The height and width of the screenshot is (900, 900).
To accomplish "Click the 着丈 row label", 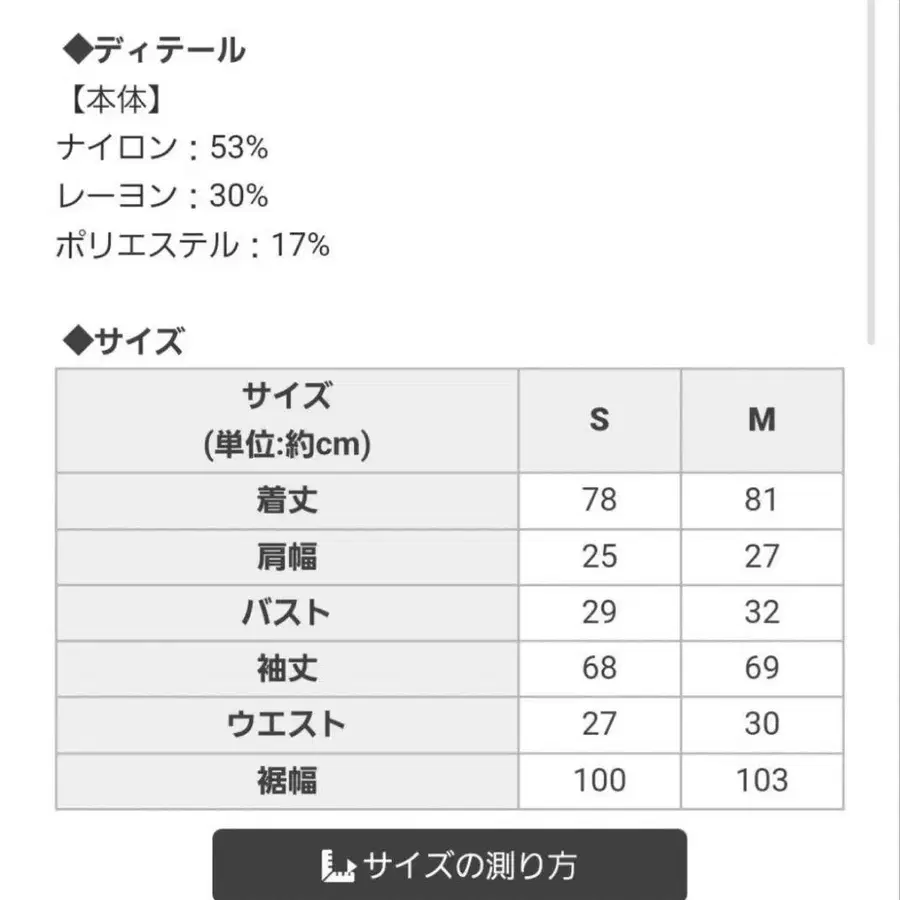I will 287,500.
